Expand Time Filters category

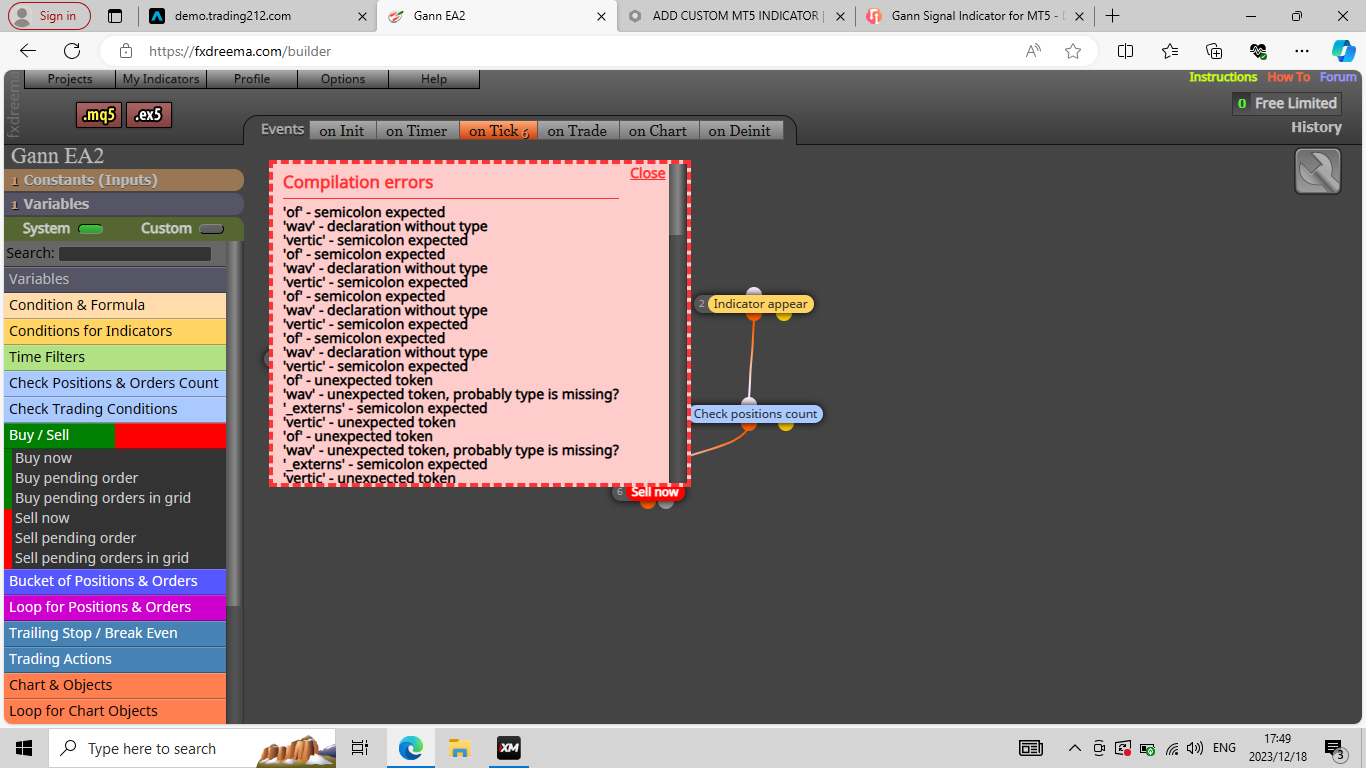coord(115,357)
